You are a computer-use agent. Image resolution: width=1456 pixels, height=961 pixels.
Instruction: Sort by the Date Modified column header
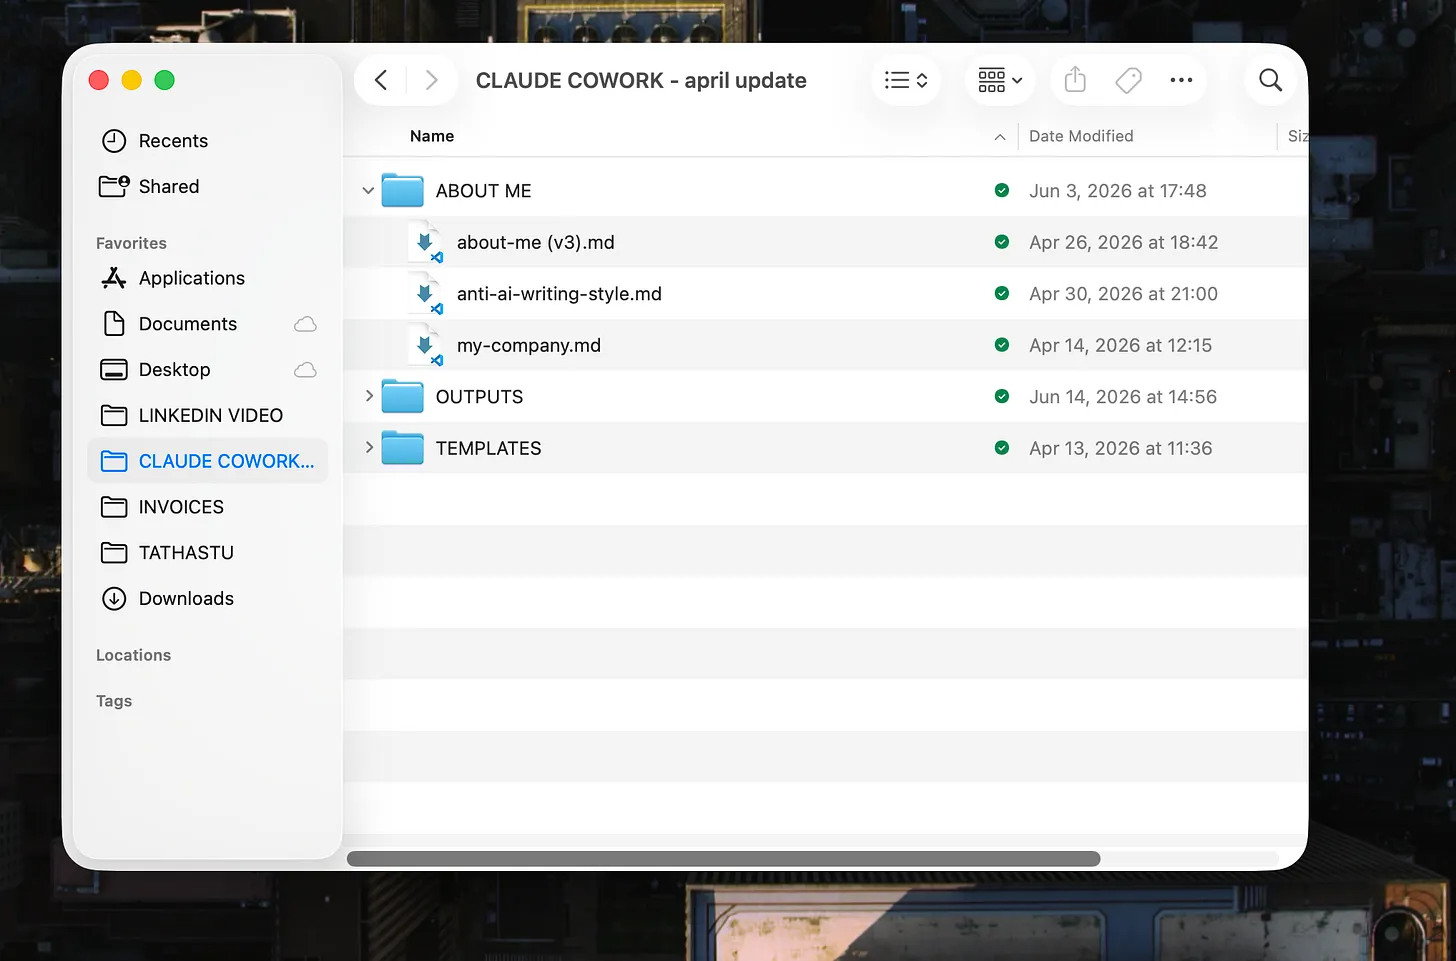point(1081,136)
